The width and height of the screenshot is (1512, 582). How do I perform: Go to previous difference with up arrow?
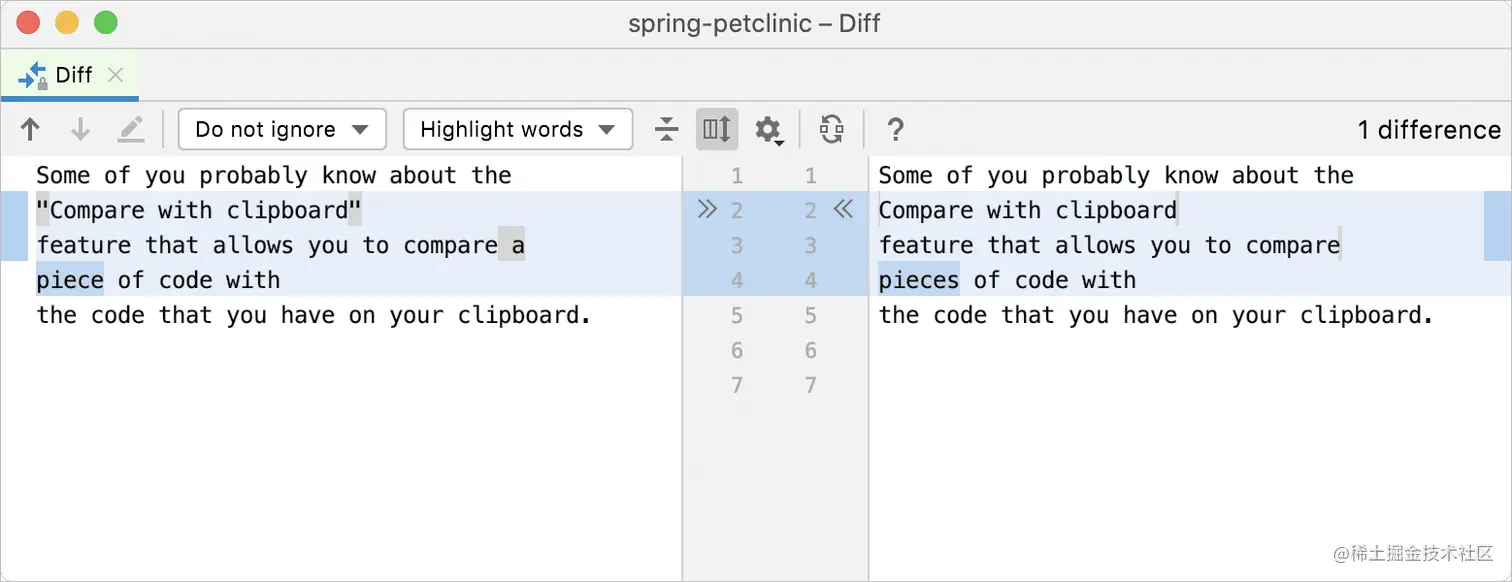(x=31, y=129)
